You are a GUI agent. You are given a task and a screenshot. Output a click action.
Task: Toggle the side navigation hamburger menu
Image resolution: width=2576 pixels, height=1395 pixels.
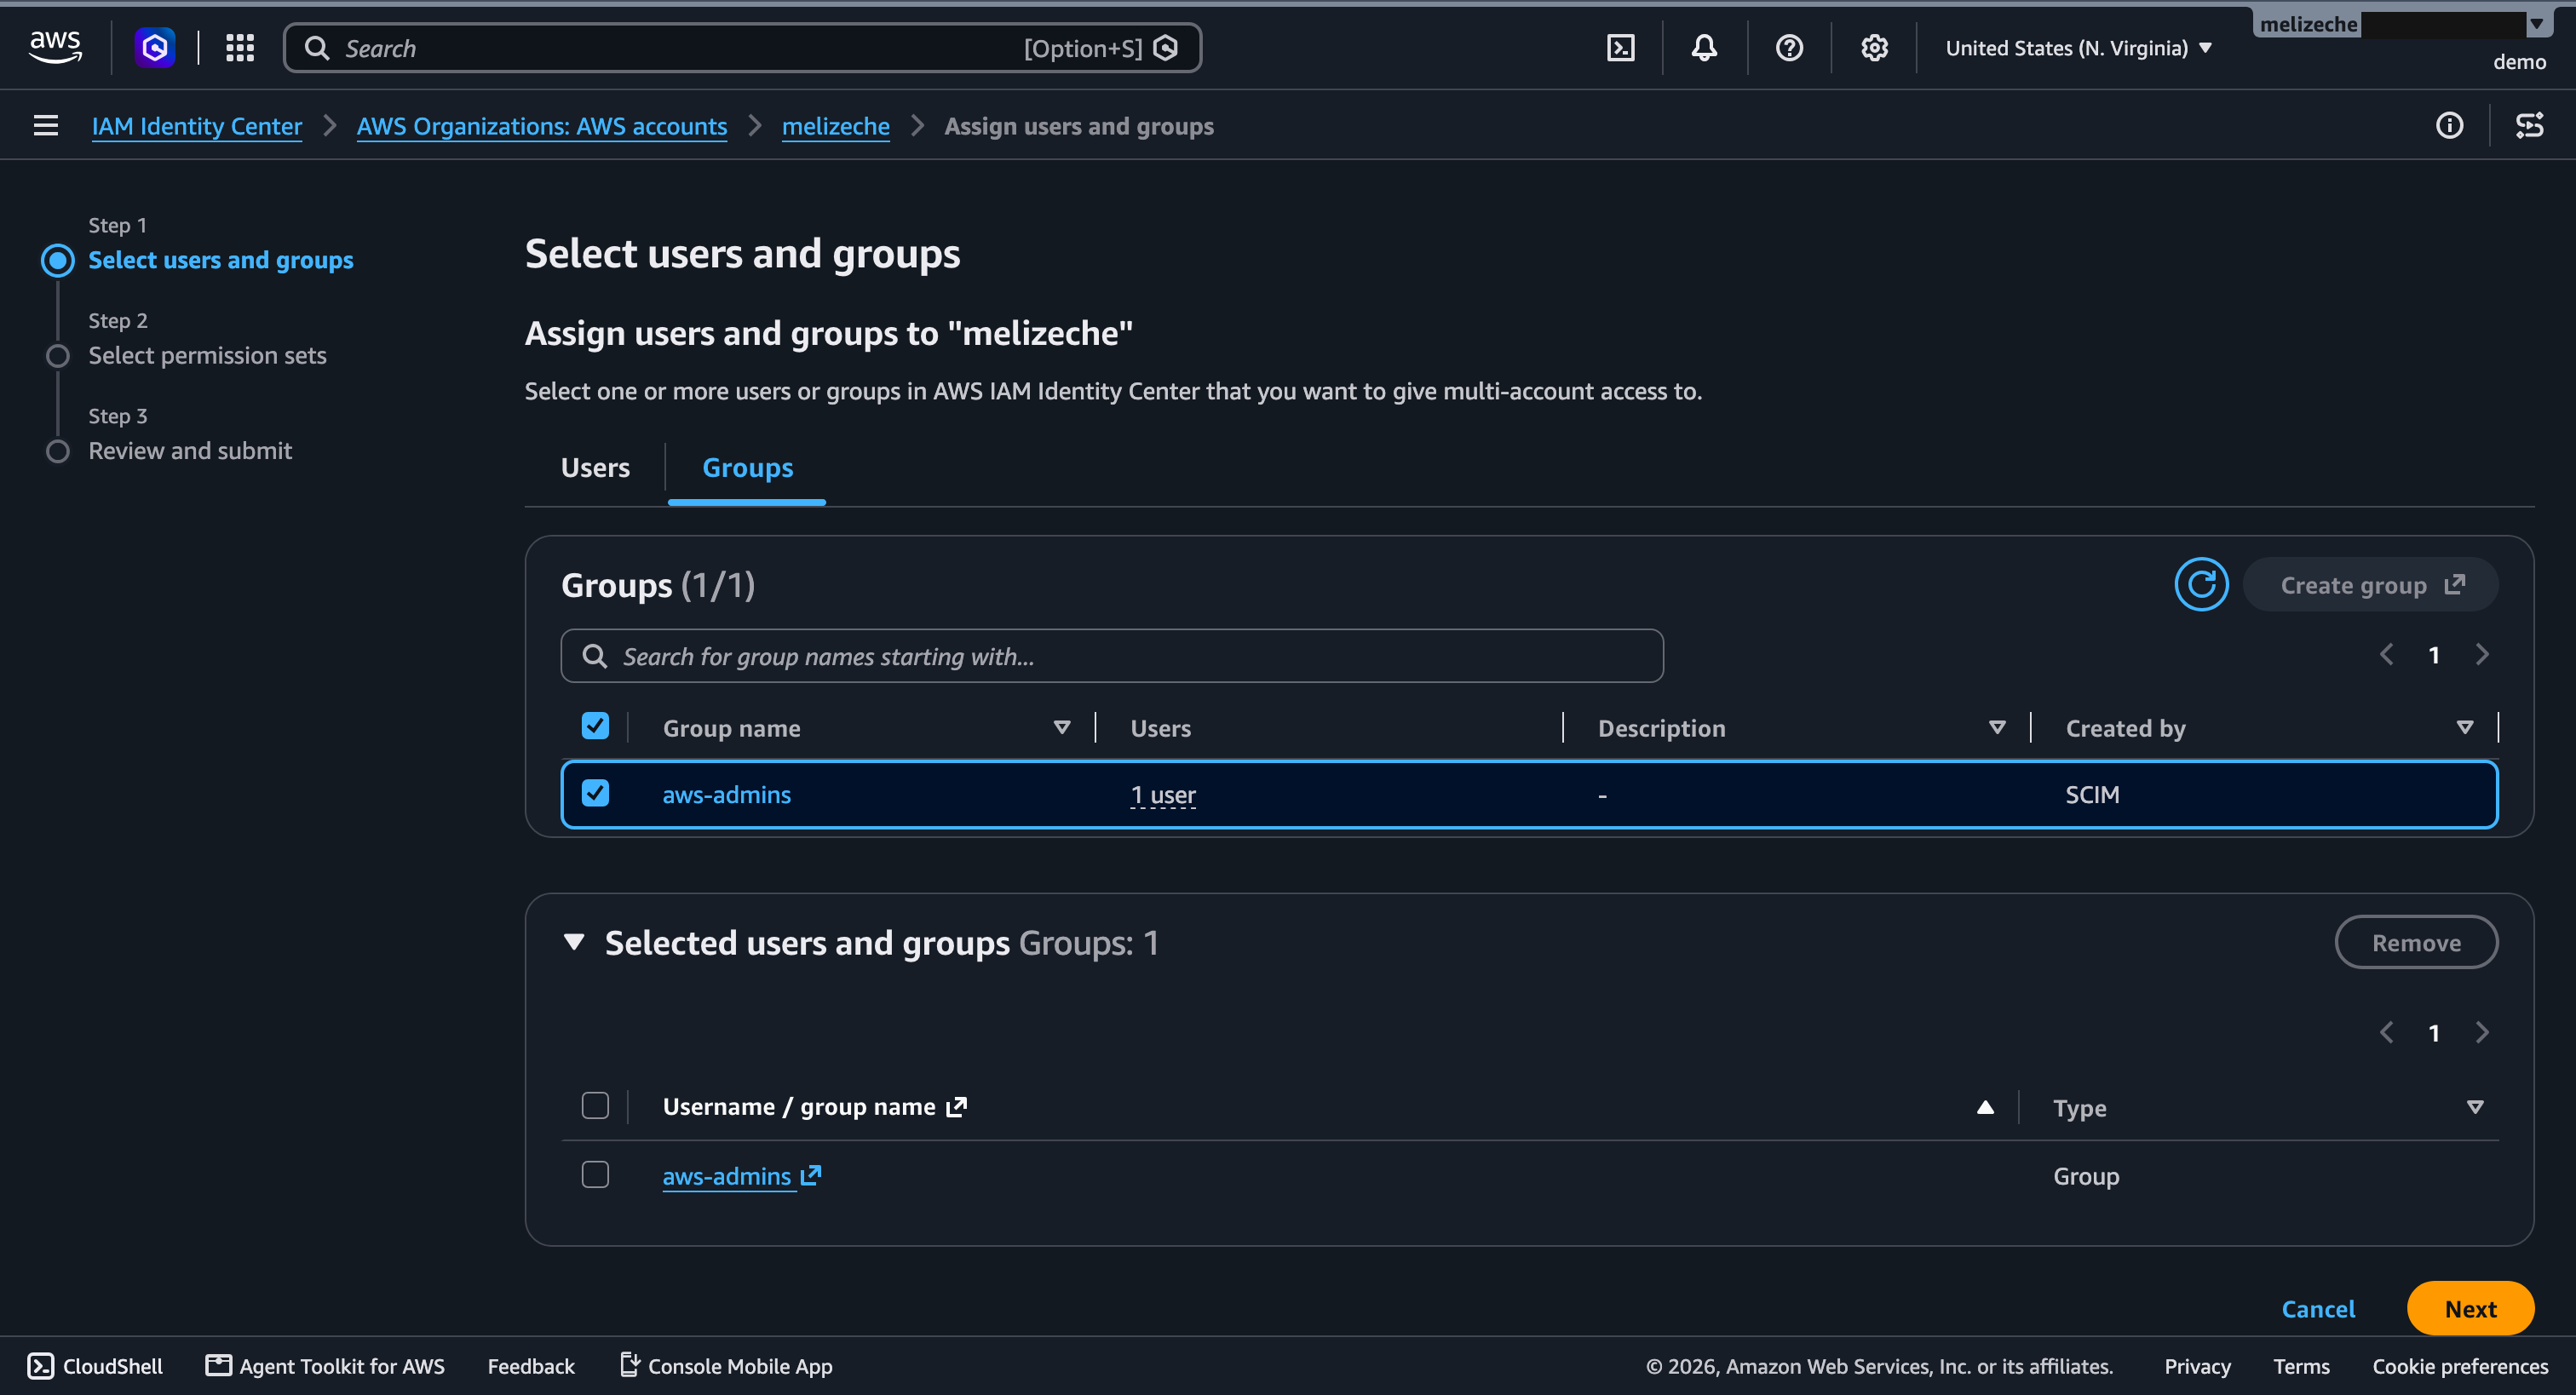click(x=45, y=125)
